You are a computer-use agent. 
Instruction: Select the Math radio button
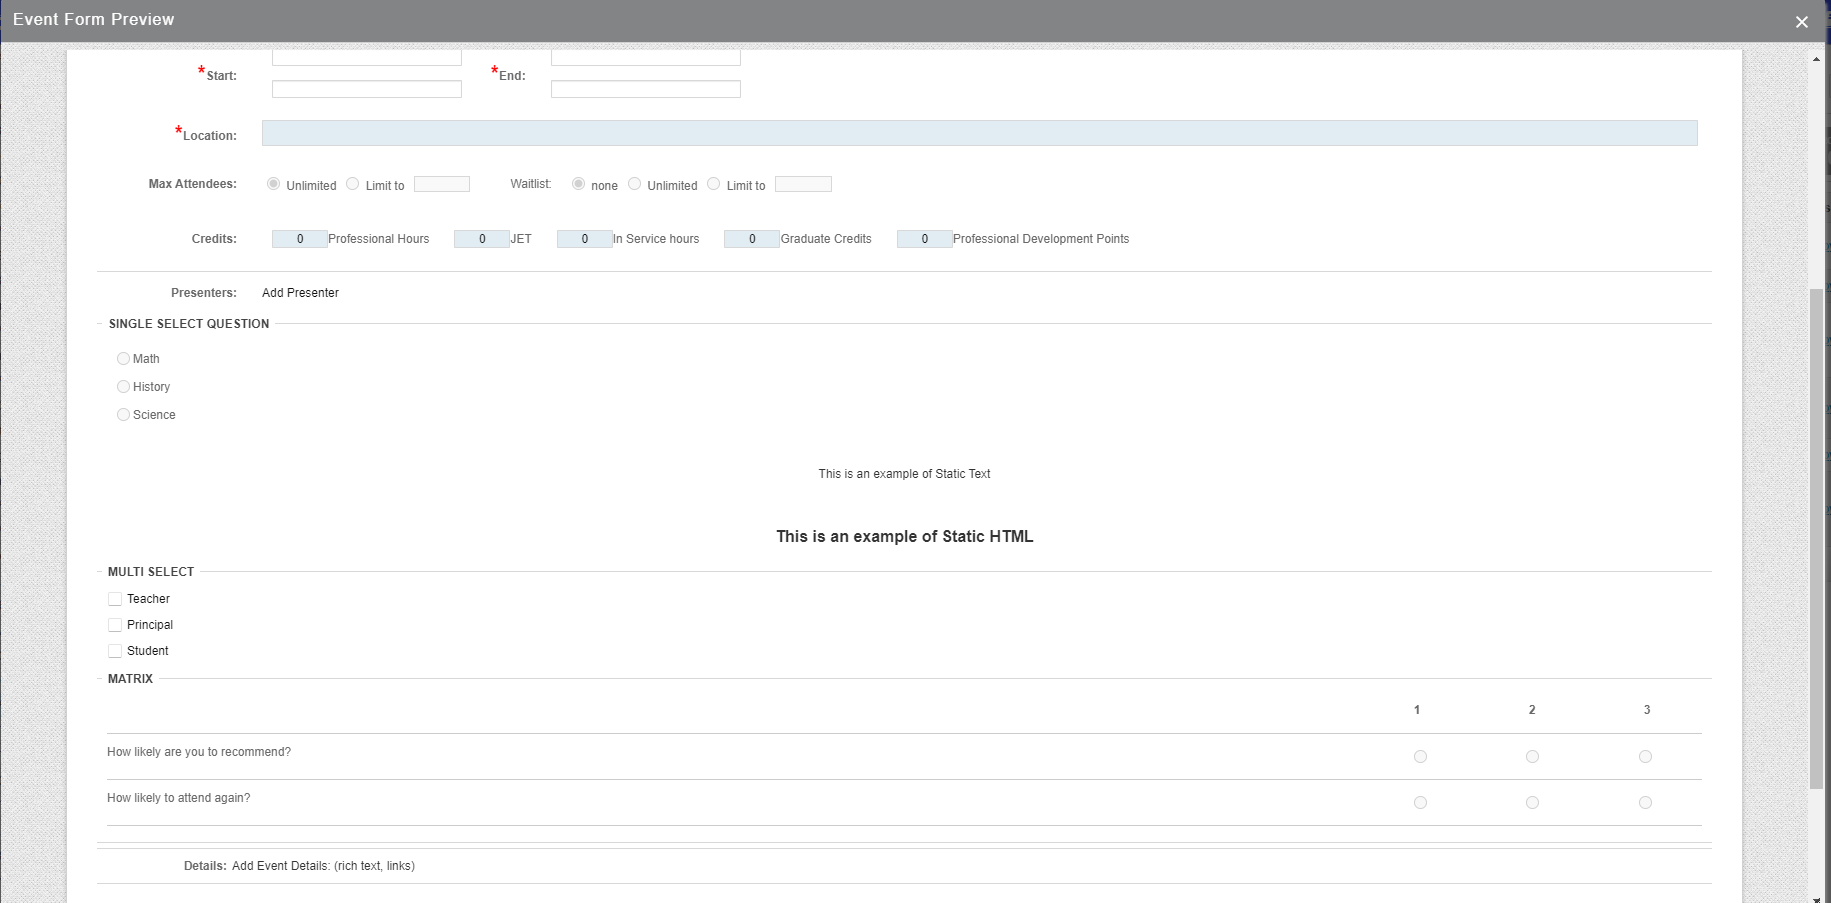pos(123,358)
